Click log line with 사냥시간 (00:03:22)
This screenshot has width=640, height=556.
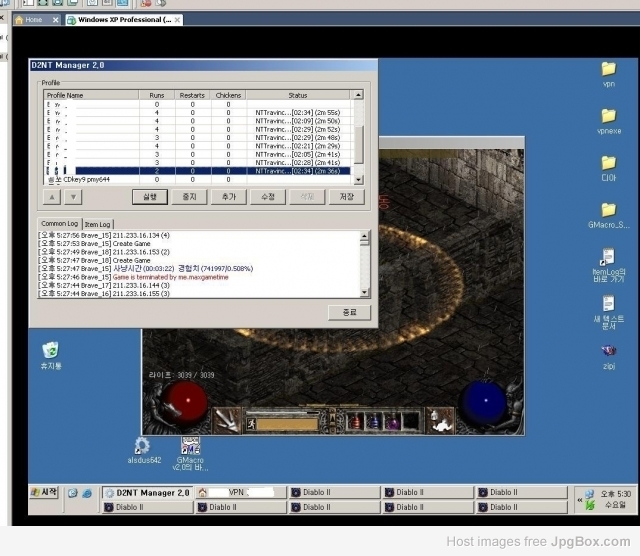pos(146,269)
